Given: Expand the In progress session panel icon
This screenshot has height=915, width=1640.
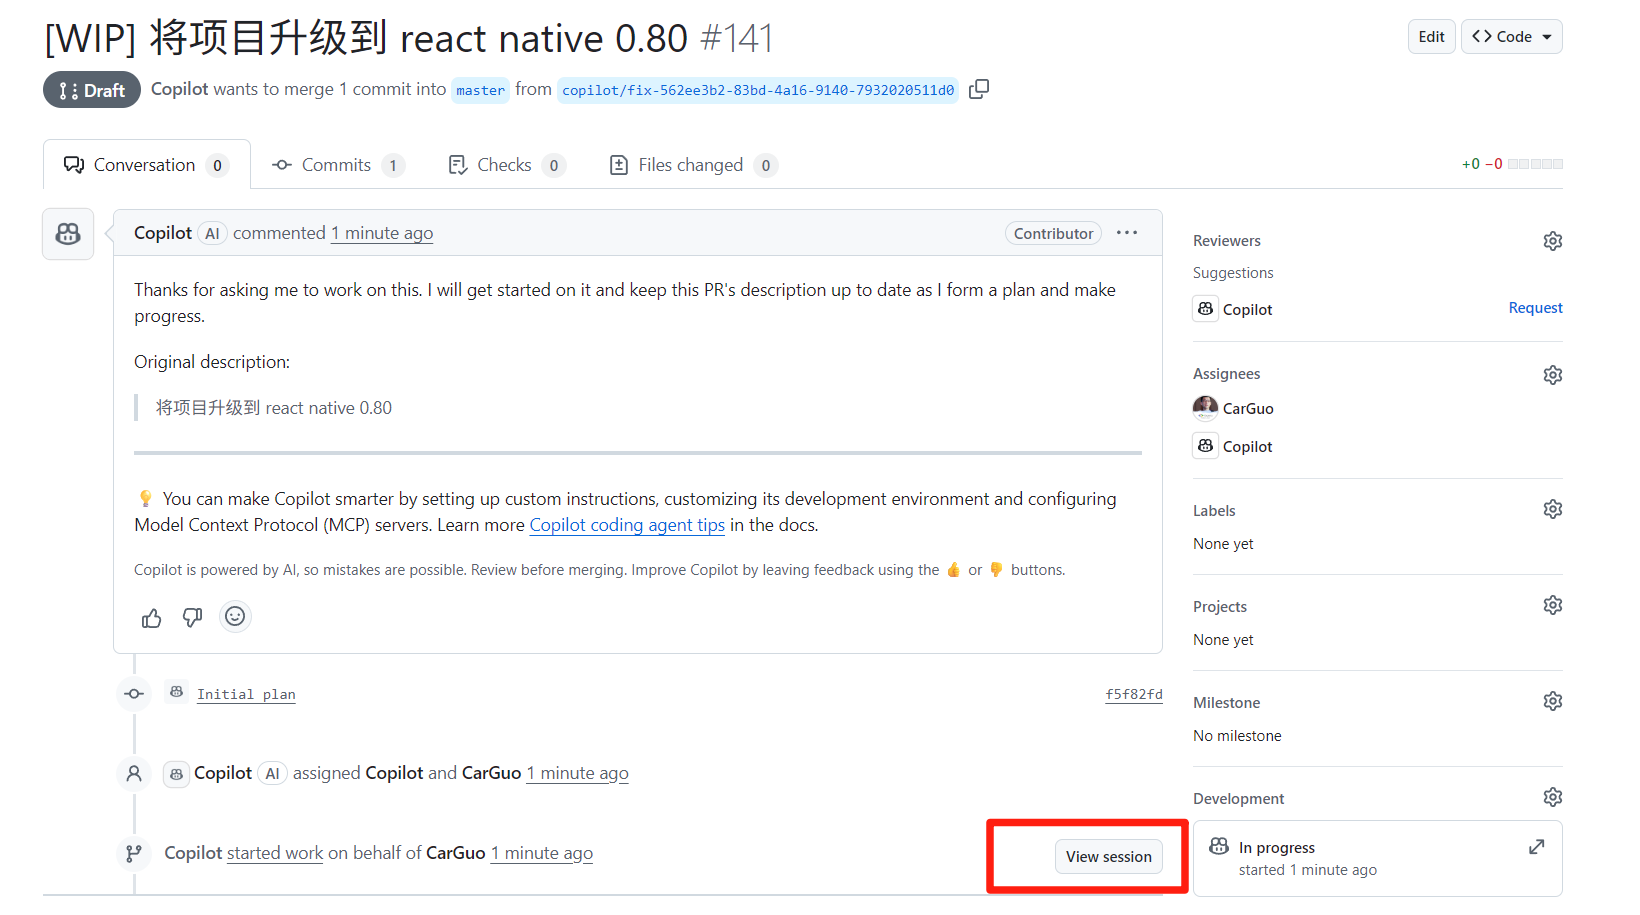Looking at the screenshot, I should [x=1537, y=847].
